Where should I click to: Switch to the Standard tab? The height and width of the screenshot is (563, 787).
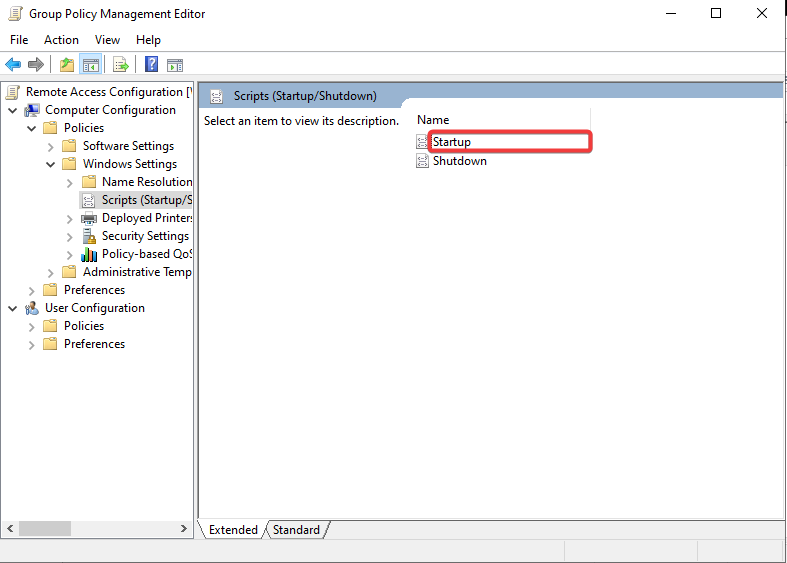point(296,530)
